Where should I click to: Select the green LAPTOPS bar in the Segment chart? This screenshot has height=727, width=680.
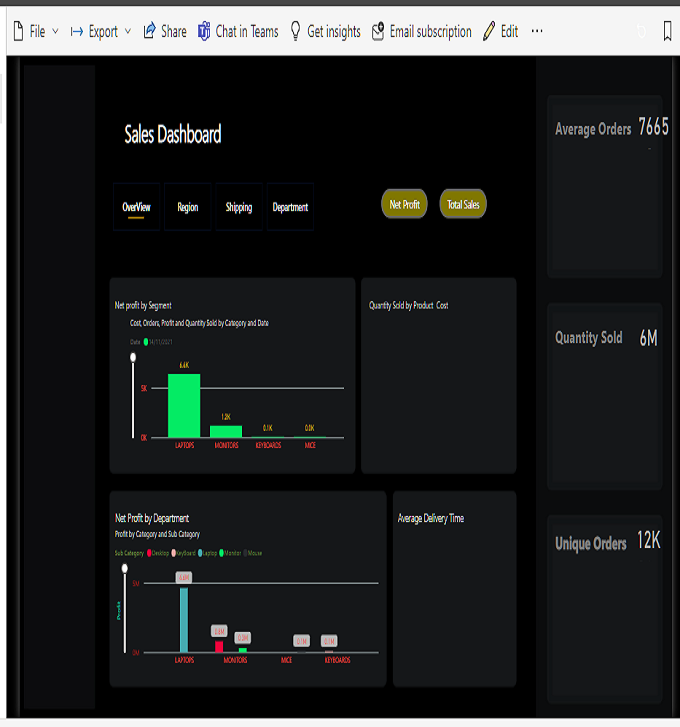click(184, 406)
